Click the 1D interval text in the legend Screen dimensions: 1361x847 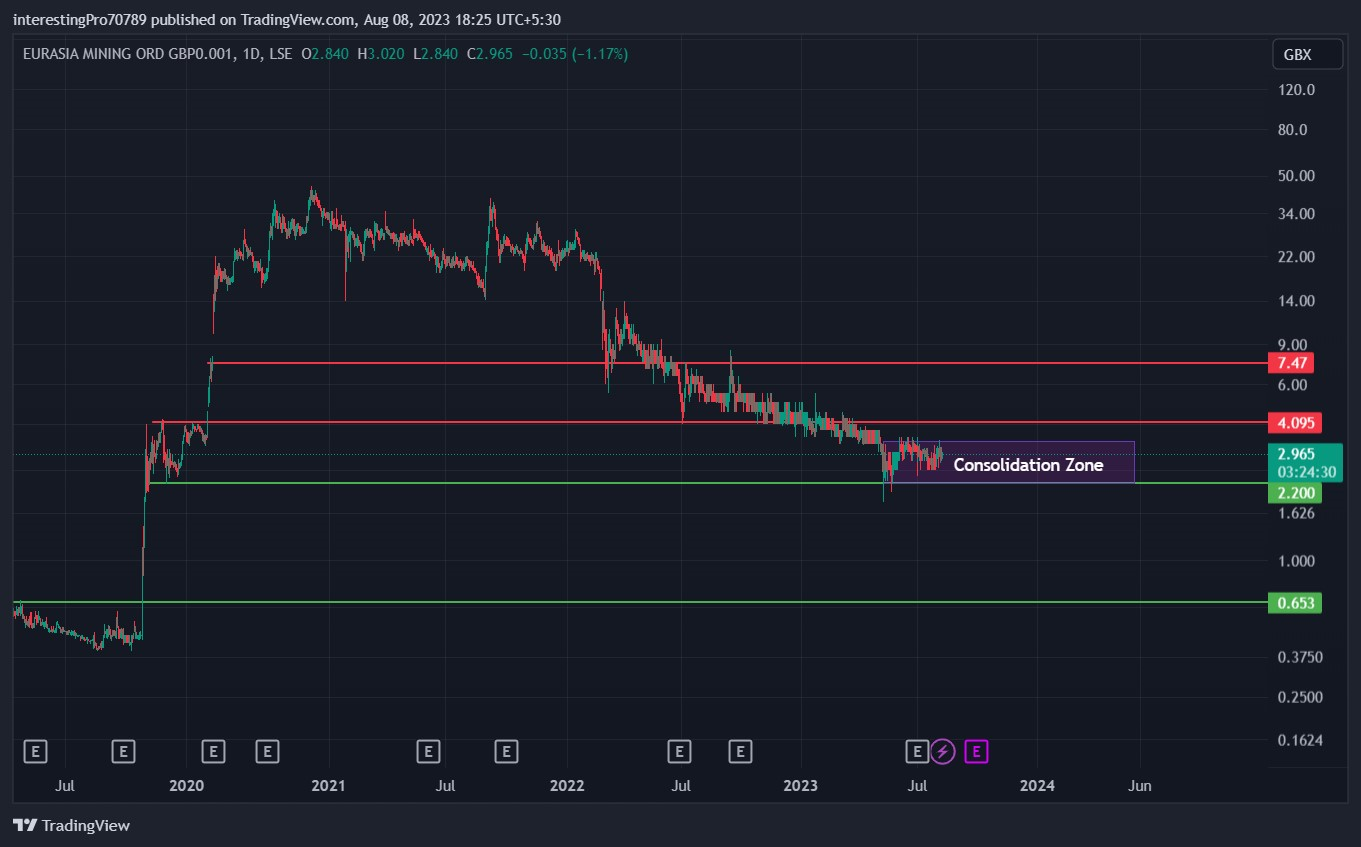tap(250, 53)
